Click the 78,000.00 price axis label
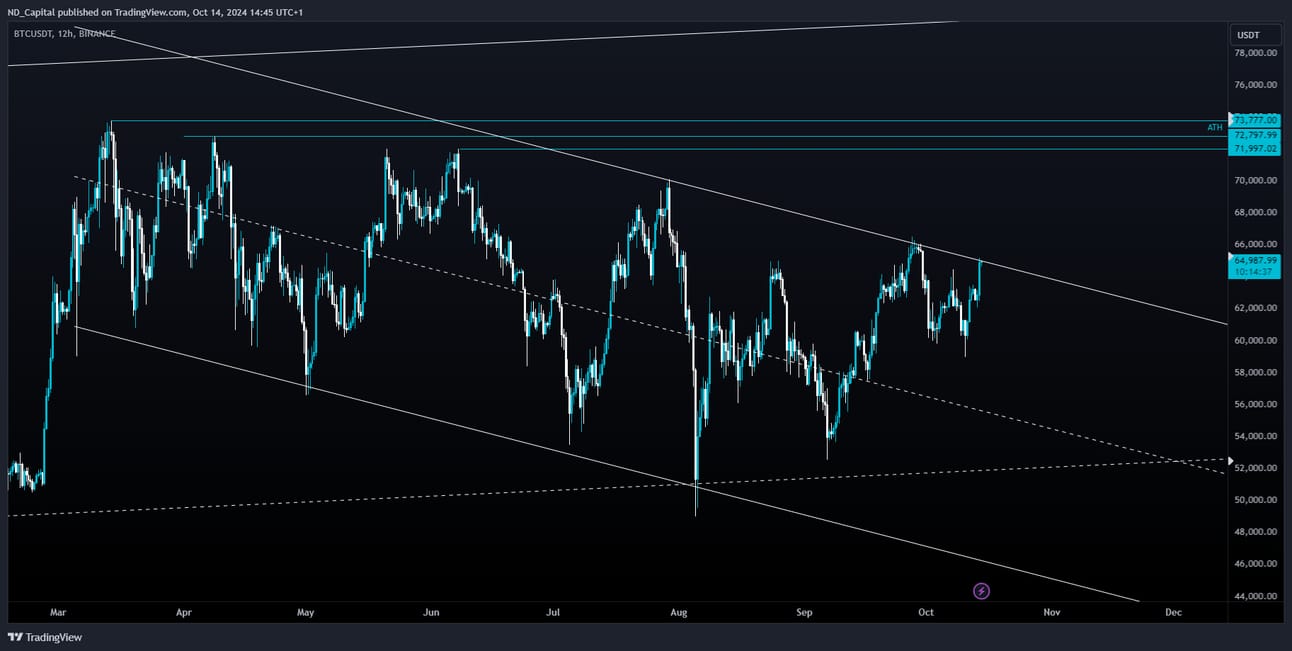 tap(1256, 53)
